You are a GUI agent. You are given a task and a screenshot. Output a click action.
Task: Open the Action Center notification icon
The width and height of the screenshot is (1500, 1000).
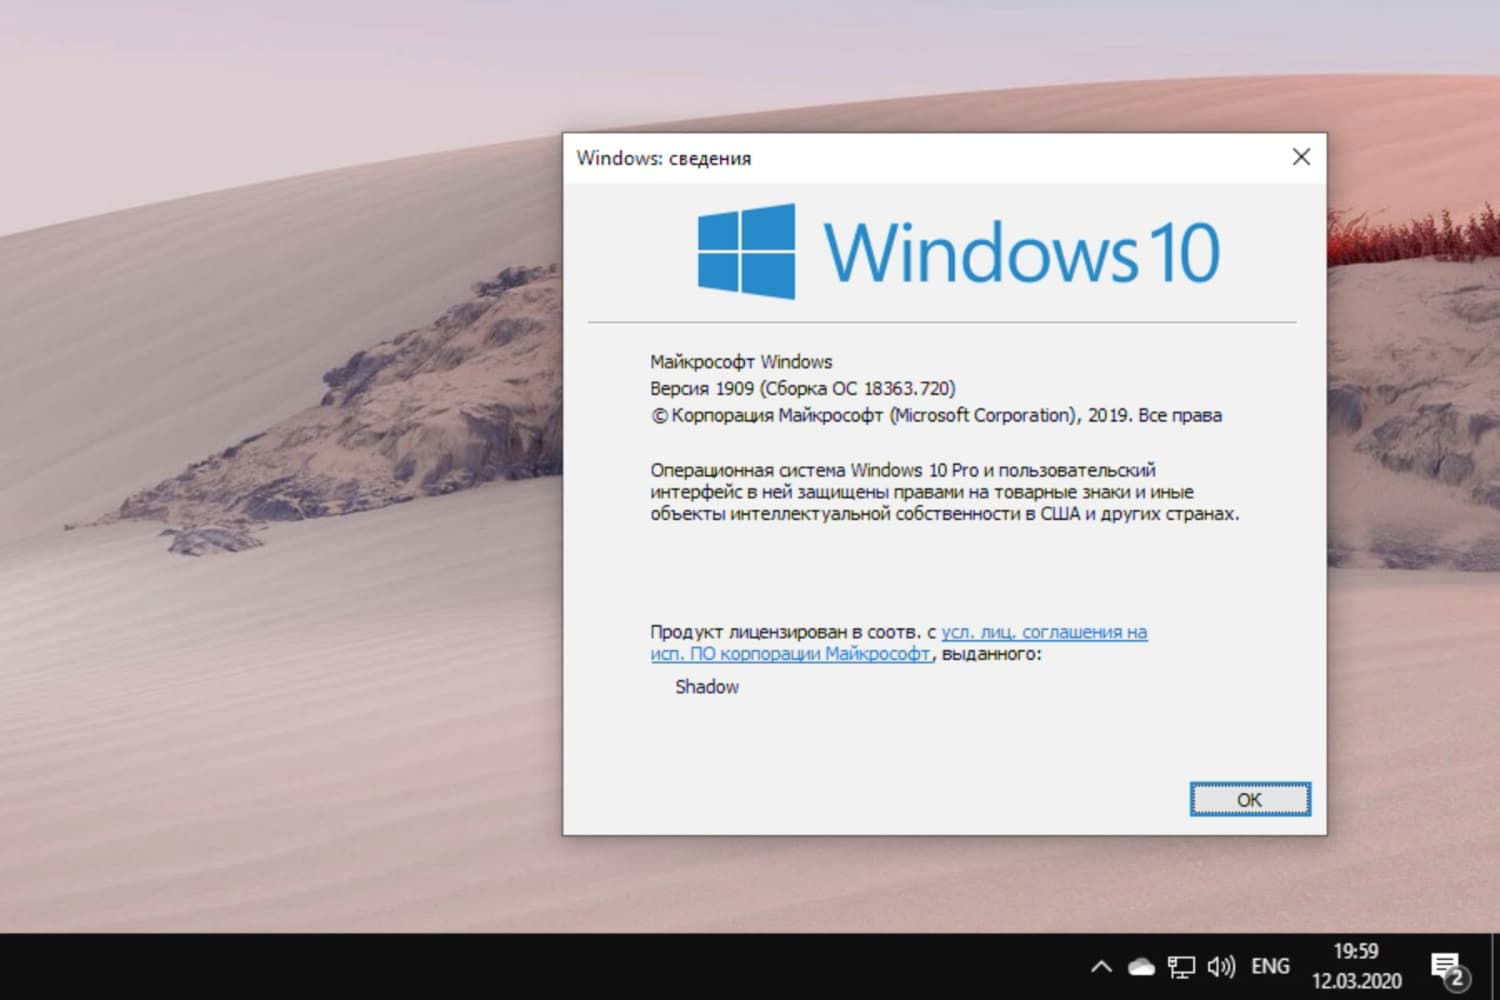1449,966
